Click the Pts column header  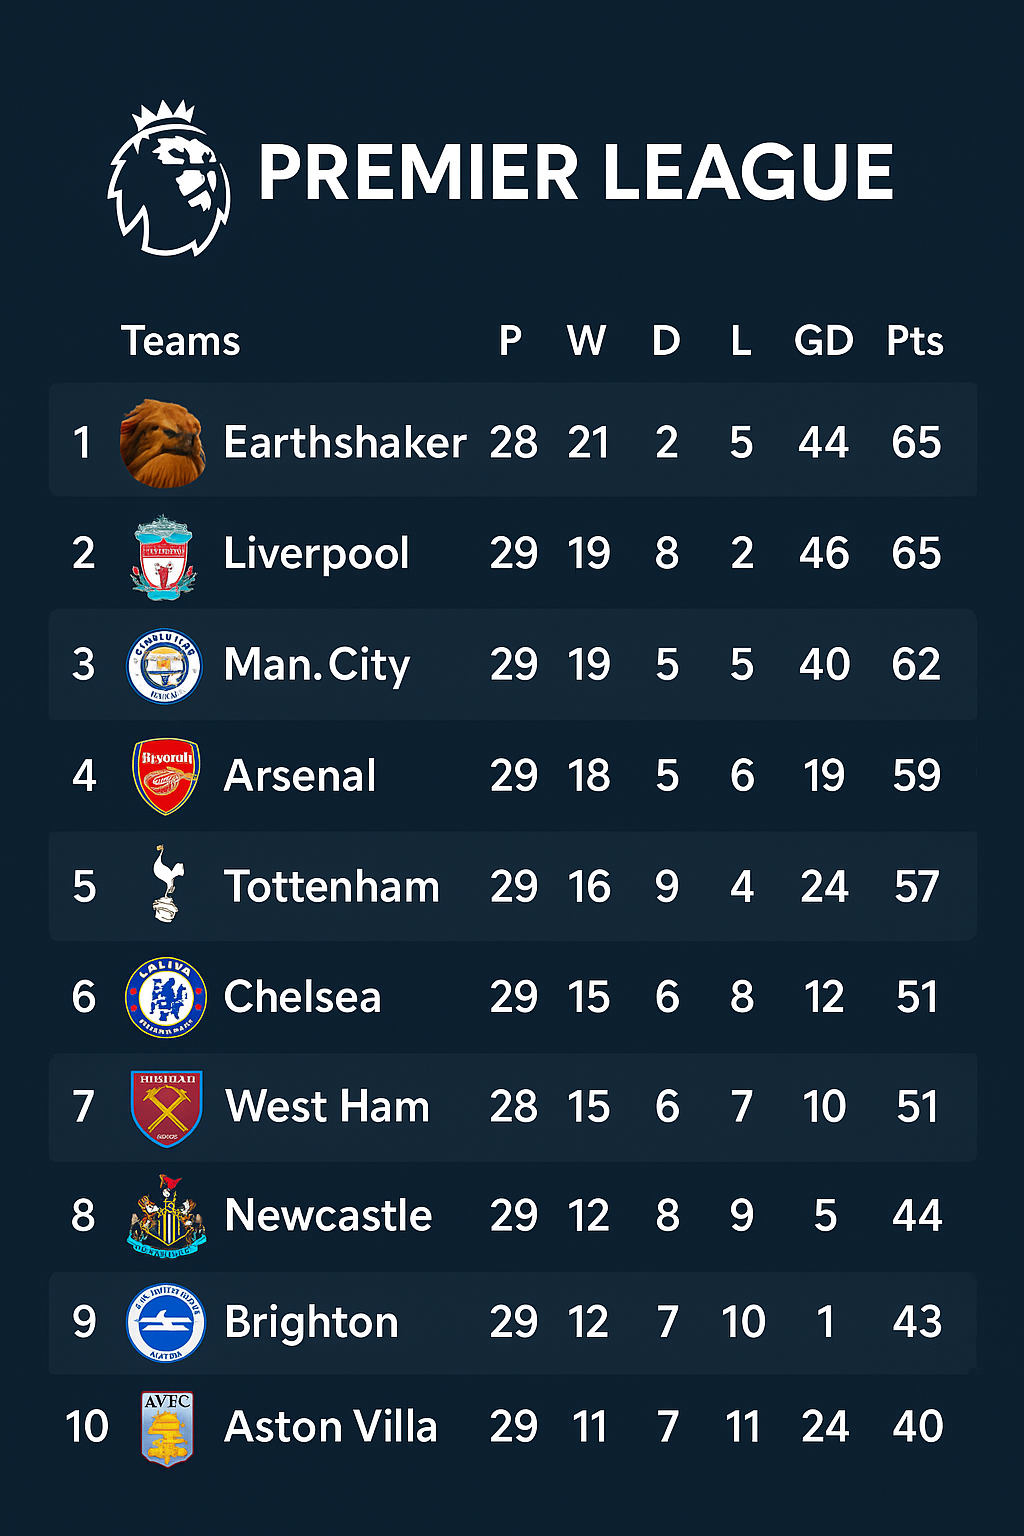(914, 341)
